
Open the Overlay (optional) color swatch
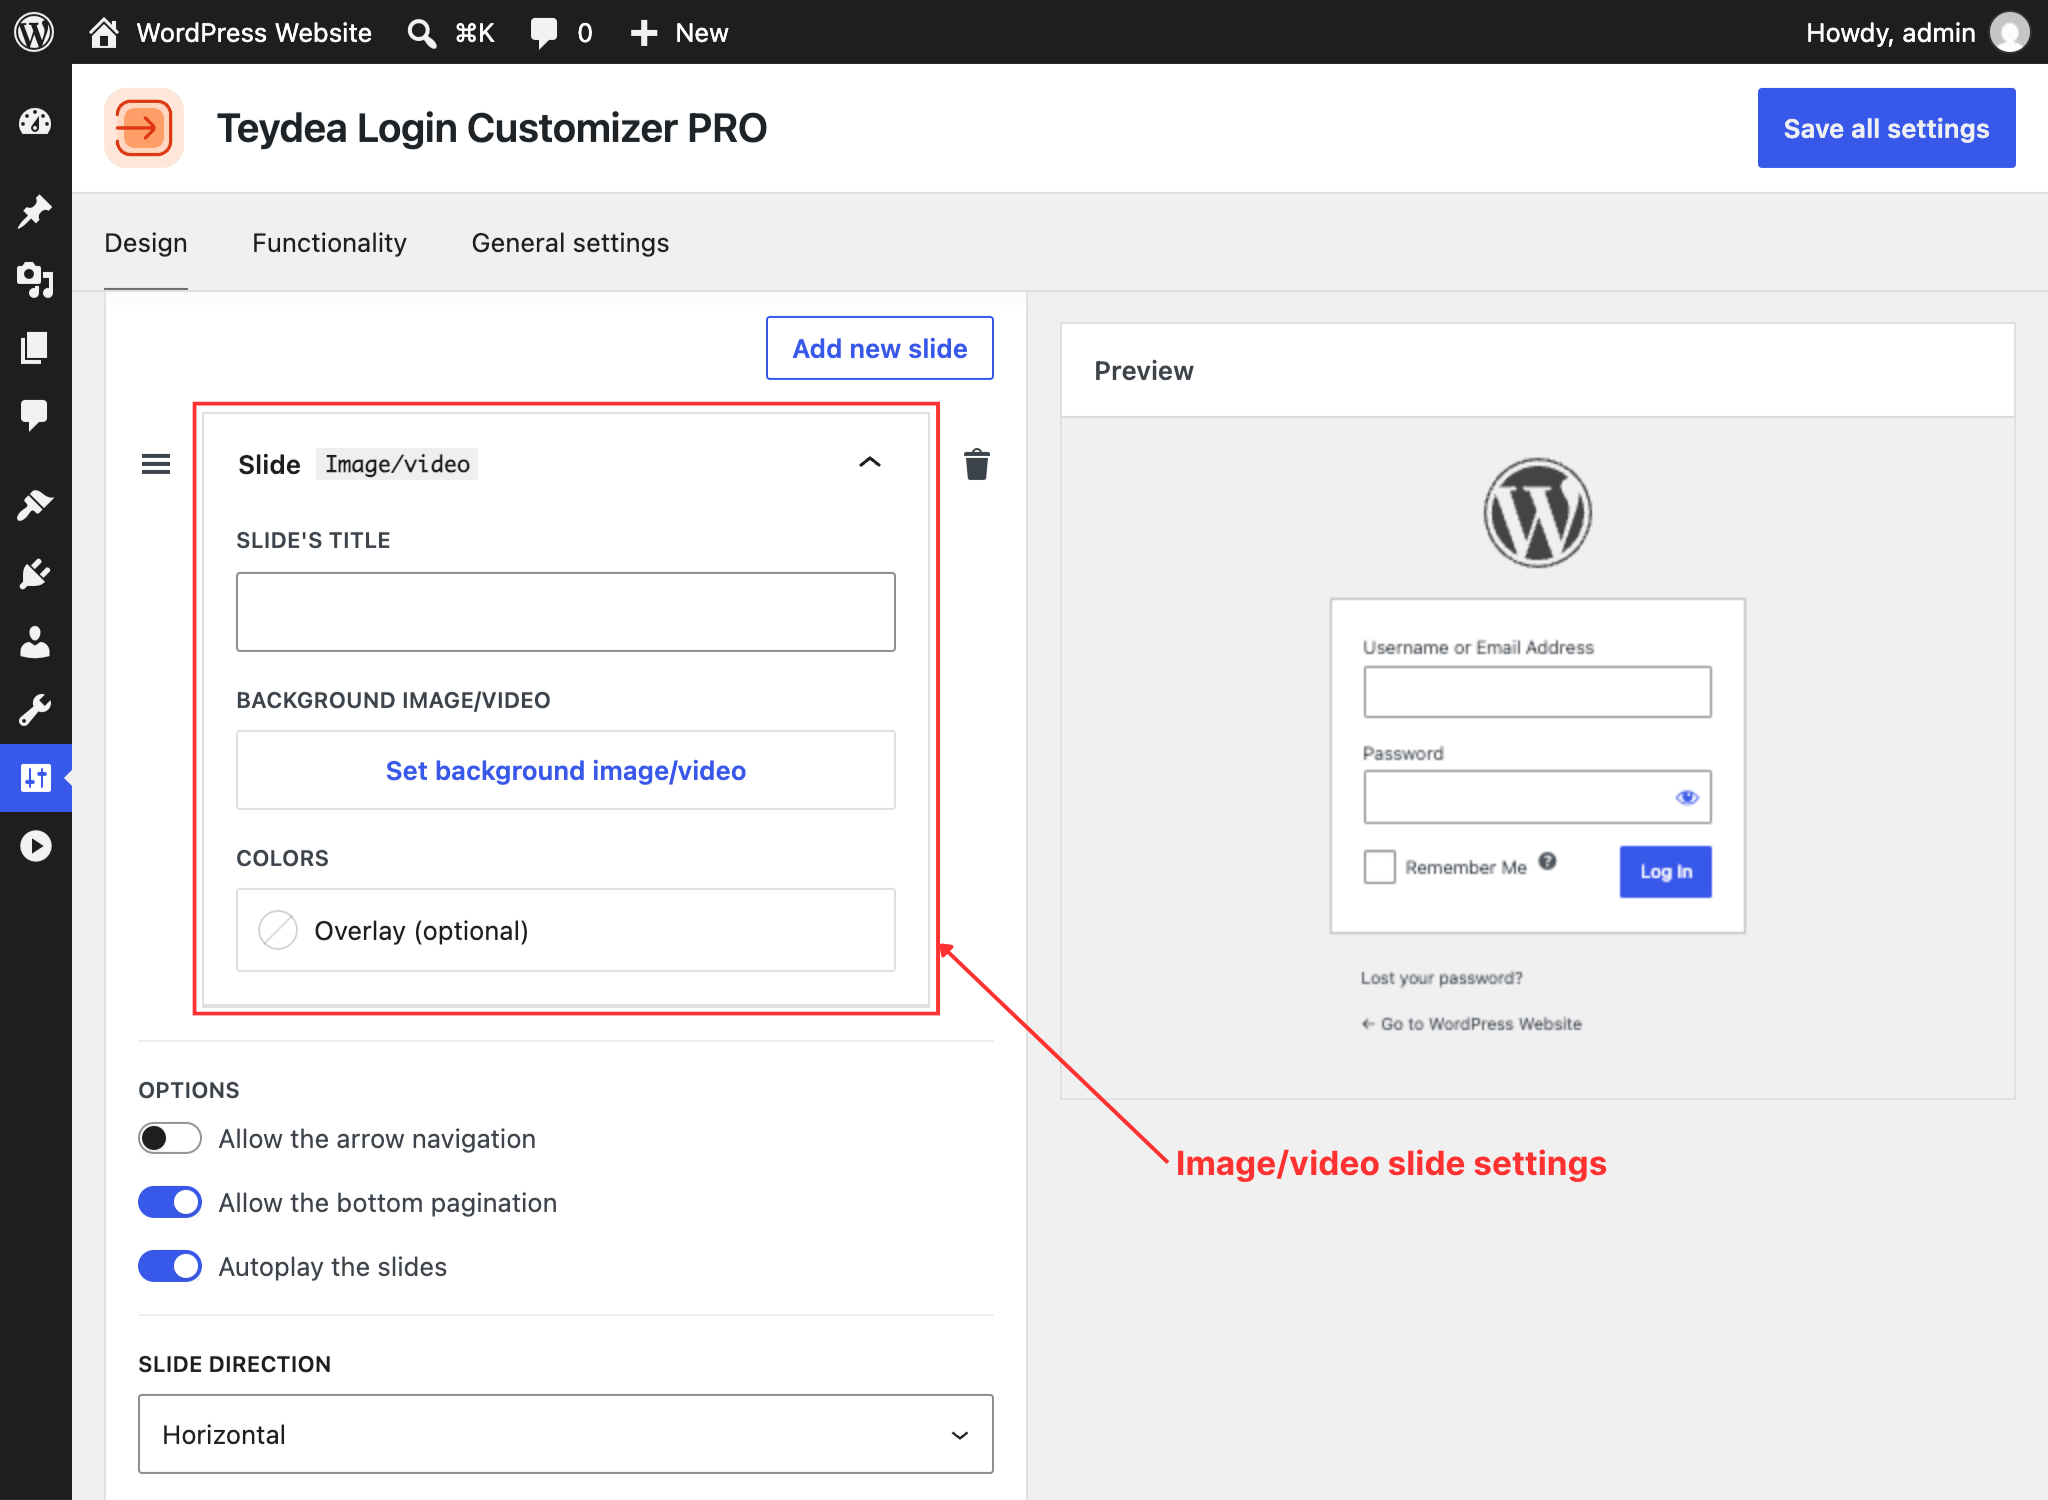(x=278, y=930)
